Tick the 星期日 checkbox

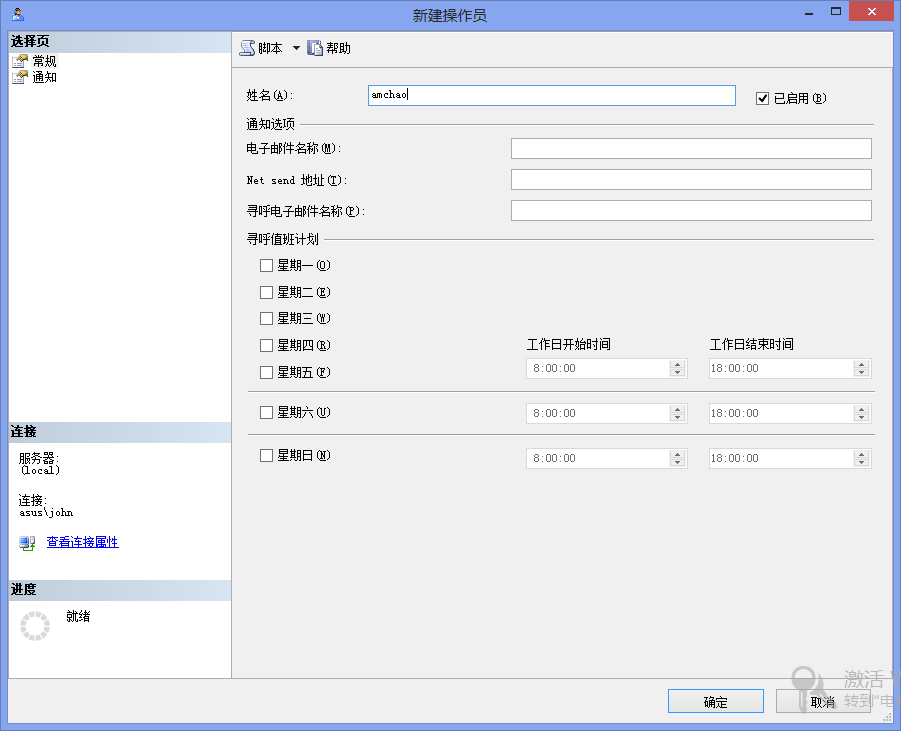[266, 456]
